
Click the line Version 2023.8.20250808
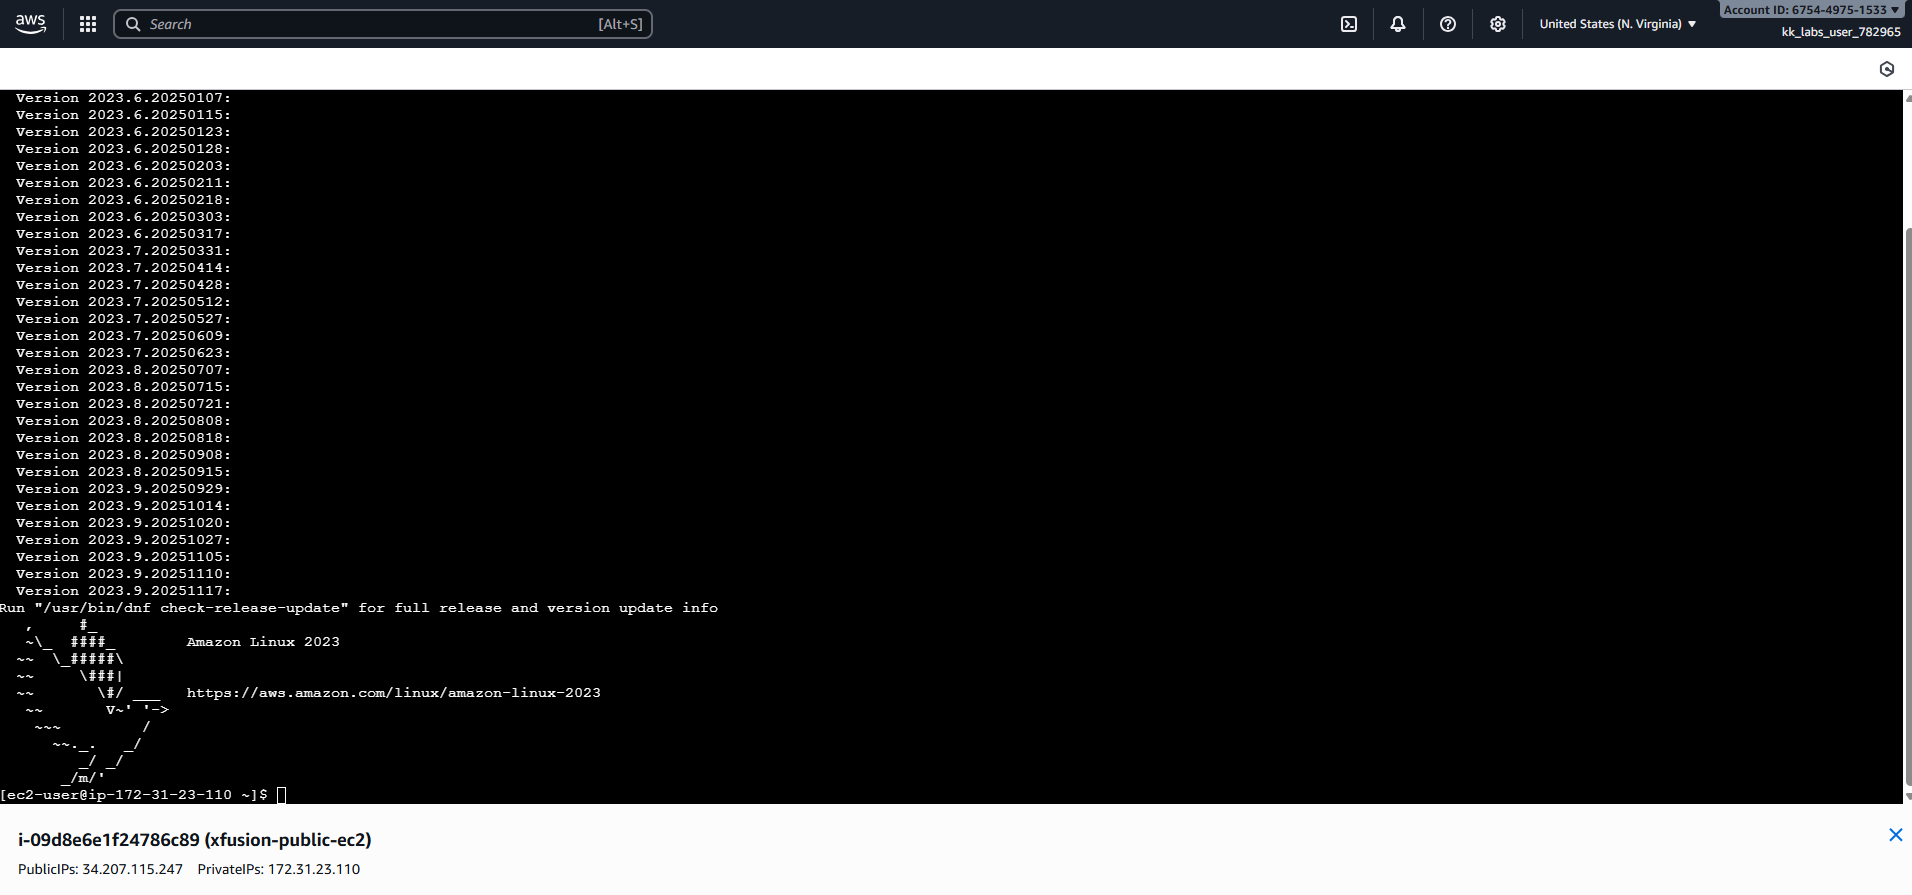tap(123, 421)
